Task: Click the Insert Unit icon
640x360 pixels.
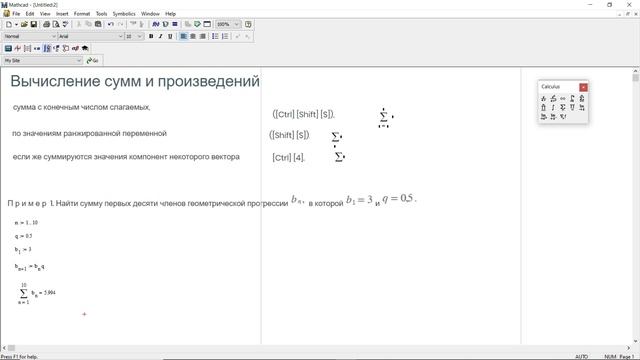Action: click(x=165, y=24)
